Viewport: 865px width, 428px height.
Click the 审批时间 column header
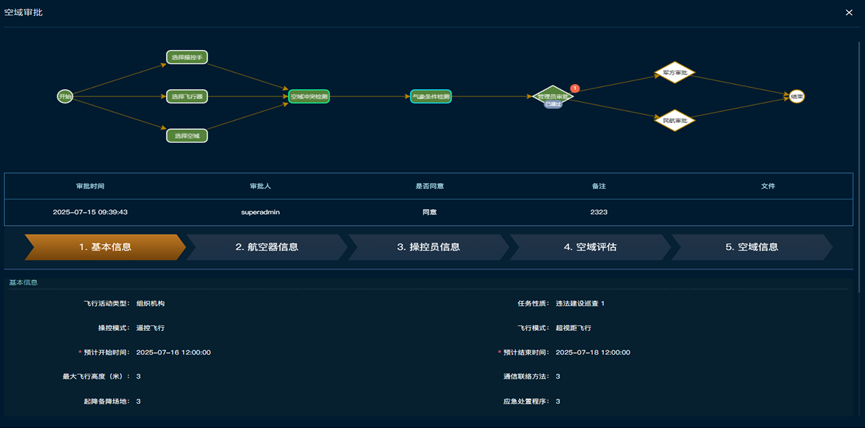pyautogui.click(x=90, y=186)
